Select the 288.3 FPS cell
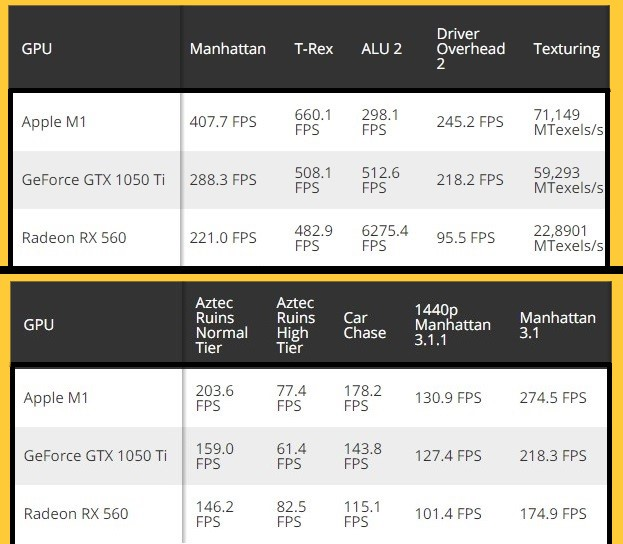The height and width of the screenshot is (544, 623). pos(223,180)
